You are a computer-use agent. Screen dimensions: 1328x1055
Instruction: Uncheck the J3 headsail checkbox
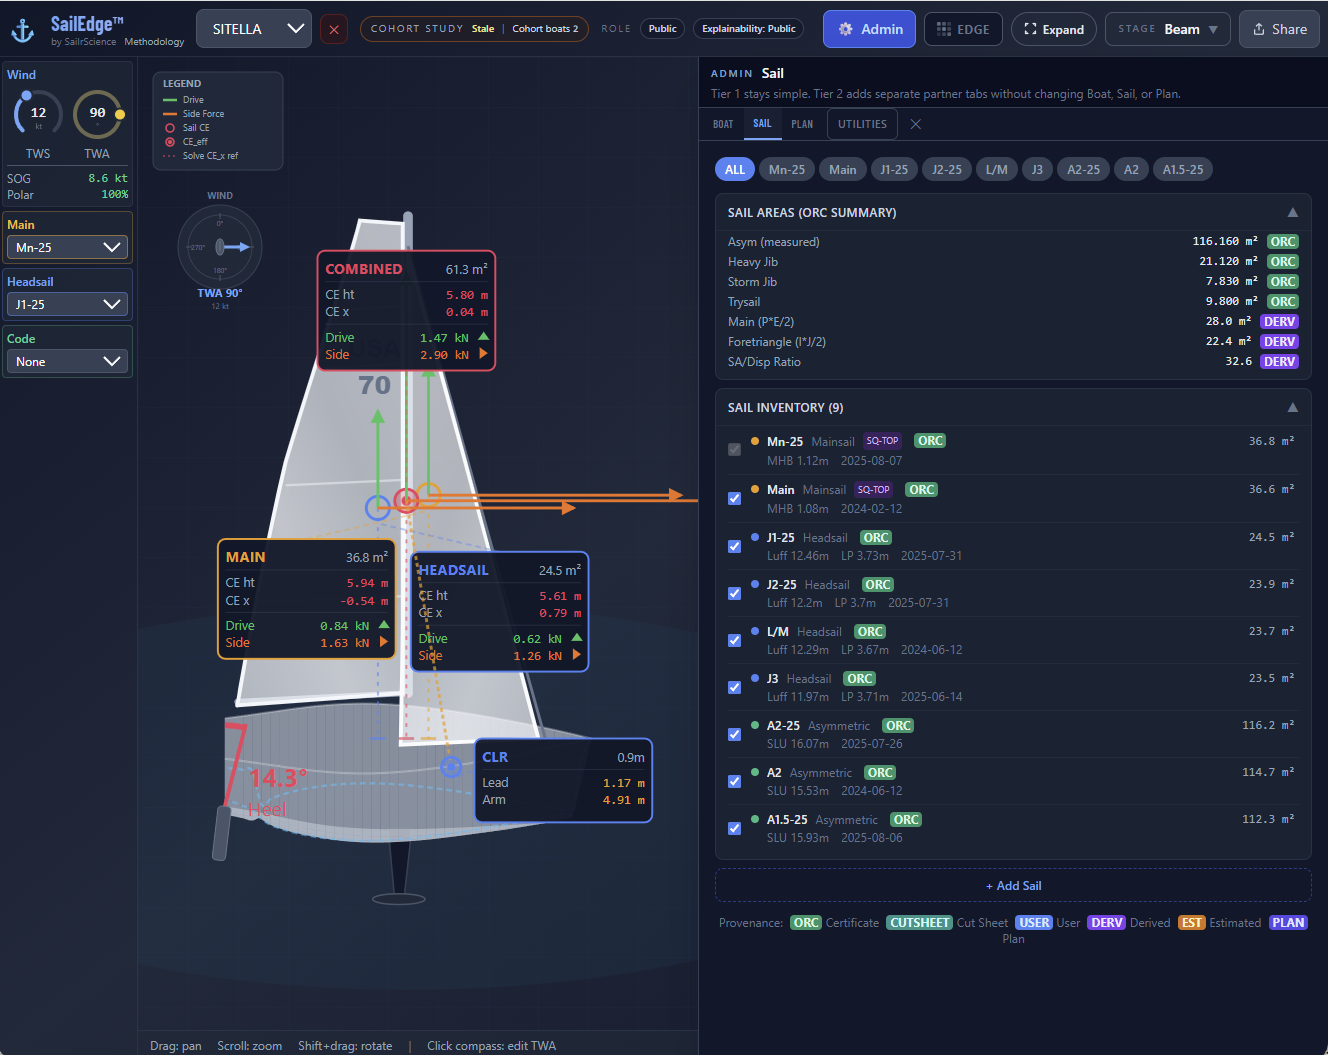735,687
